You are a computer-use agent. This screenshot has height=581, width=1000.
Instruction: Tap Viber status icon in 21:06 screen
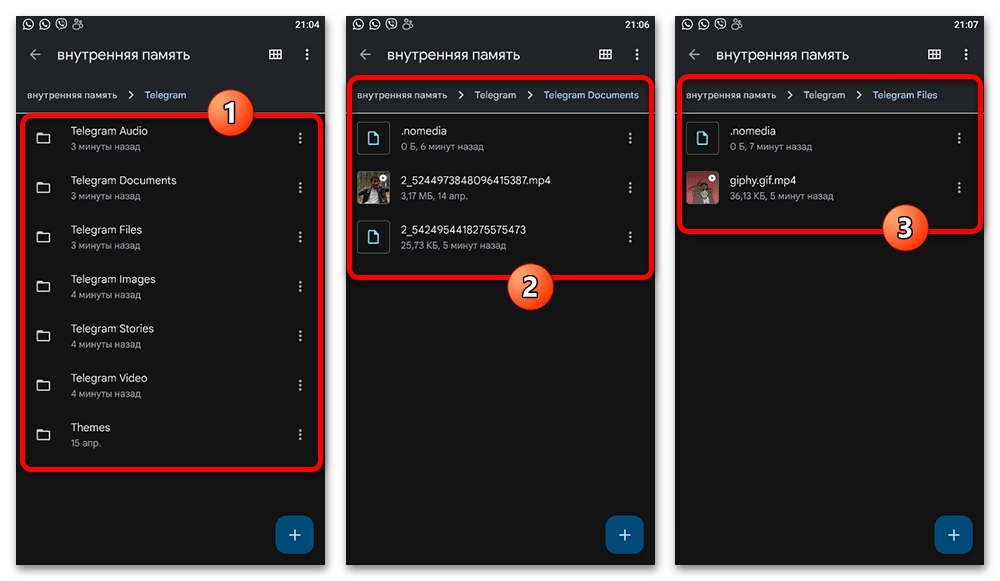pos(391,24)
